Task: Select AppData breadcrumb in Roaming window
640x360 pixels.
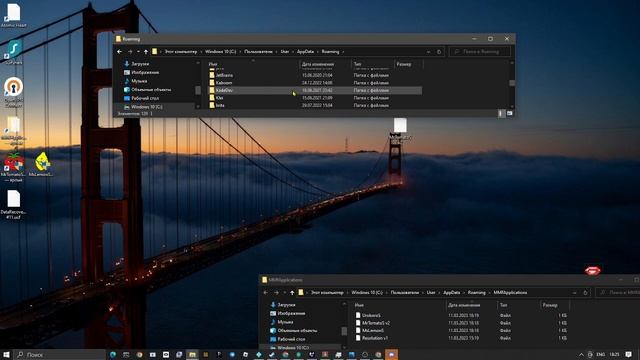Action: pos(305,52)
